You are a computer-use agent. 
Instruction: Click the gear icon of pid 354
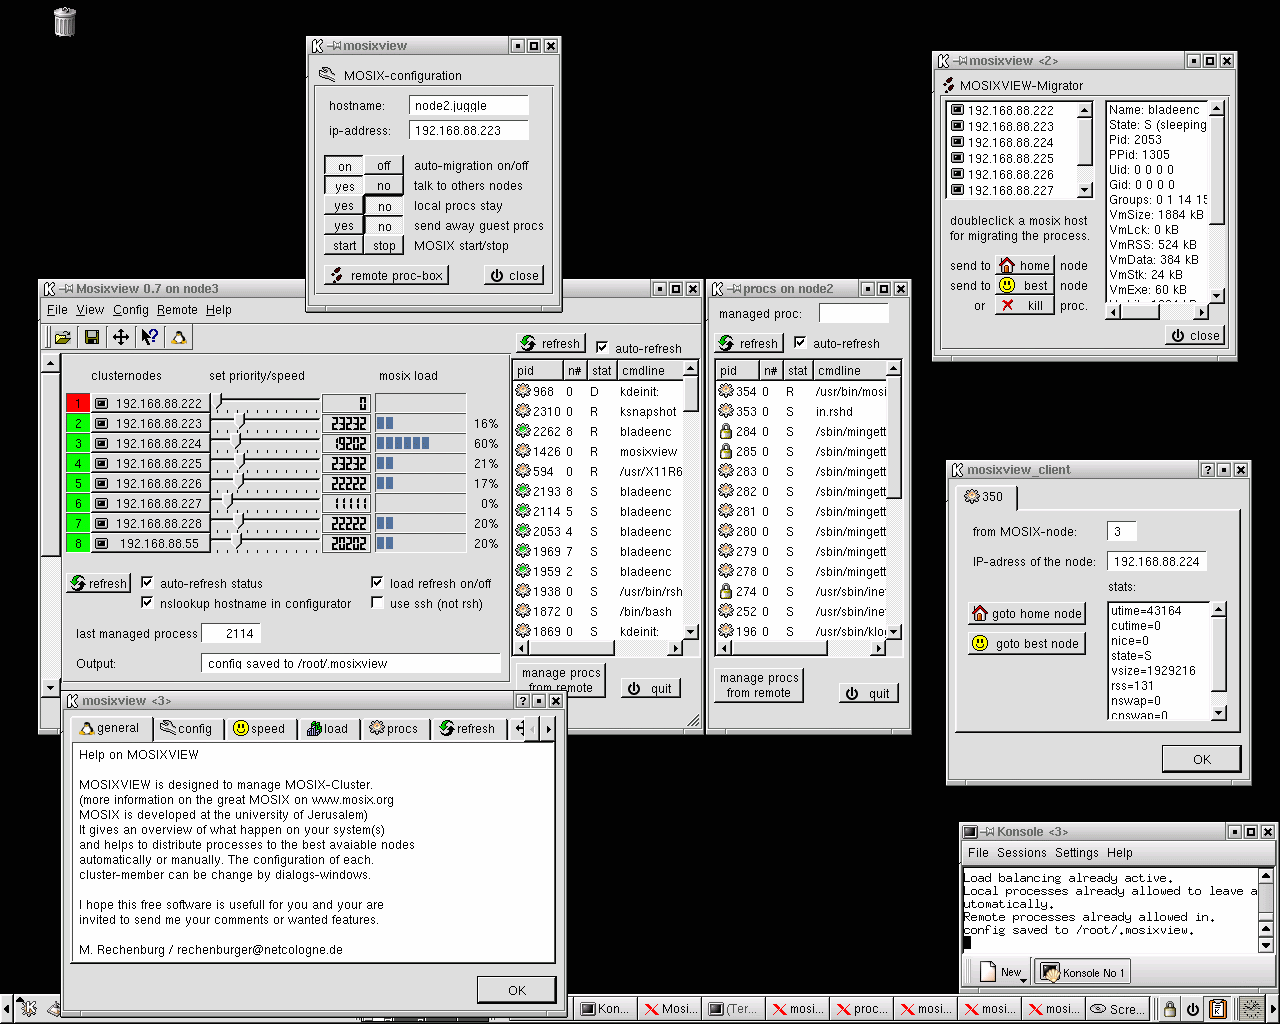[x=726, y=391]
